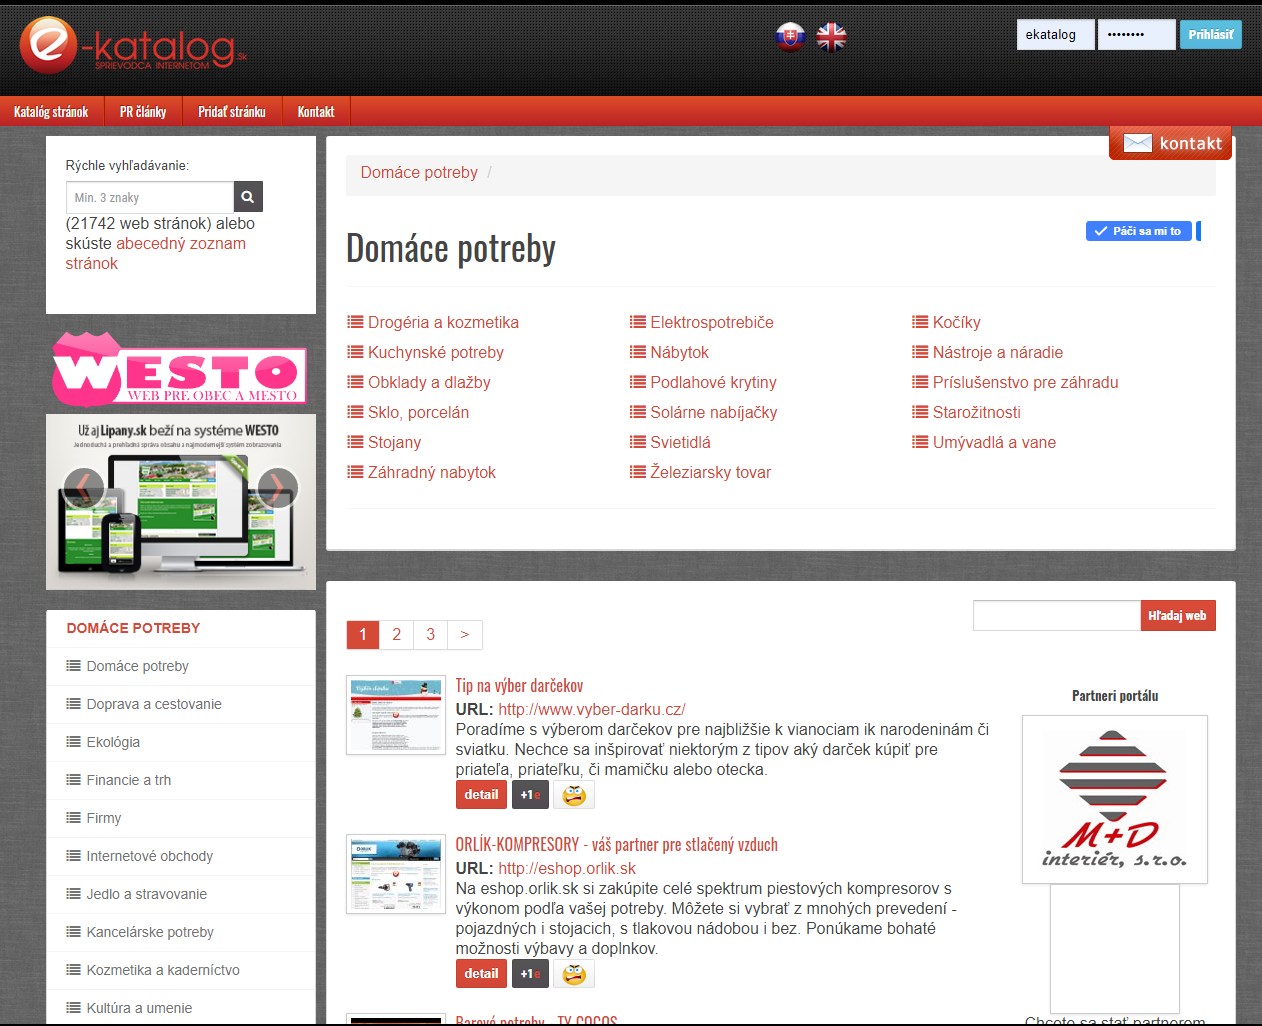Open Pridať stránku menu item
1262x1026 pixels.
pos(232,112)
